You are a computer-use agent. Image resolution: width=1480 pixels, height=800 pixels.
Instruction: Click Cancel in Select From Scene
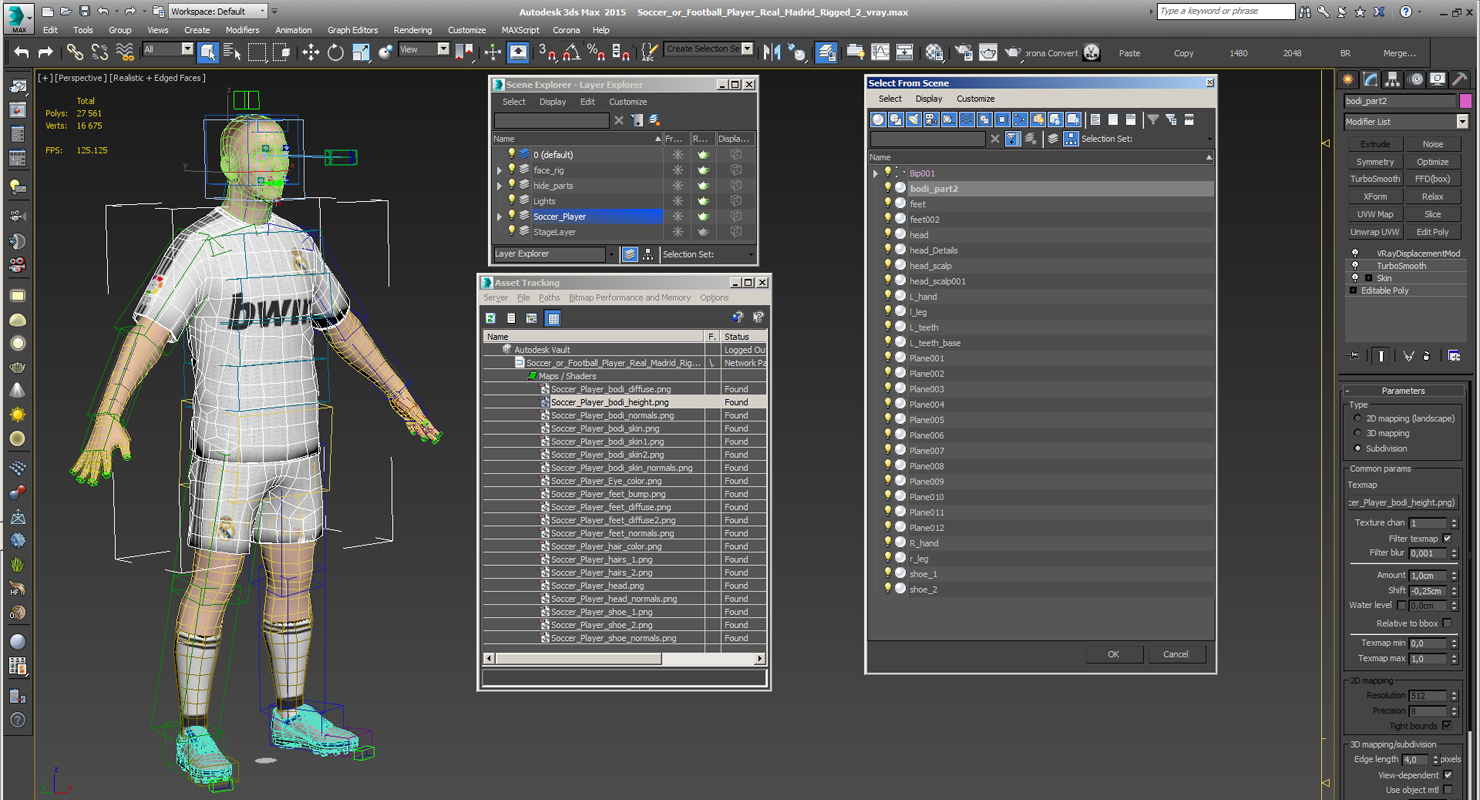pos(1176,654)
